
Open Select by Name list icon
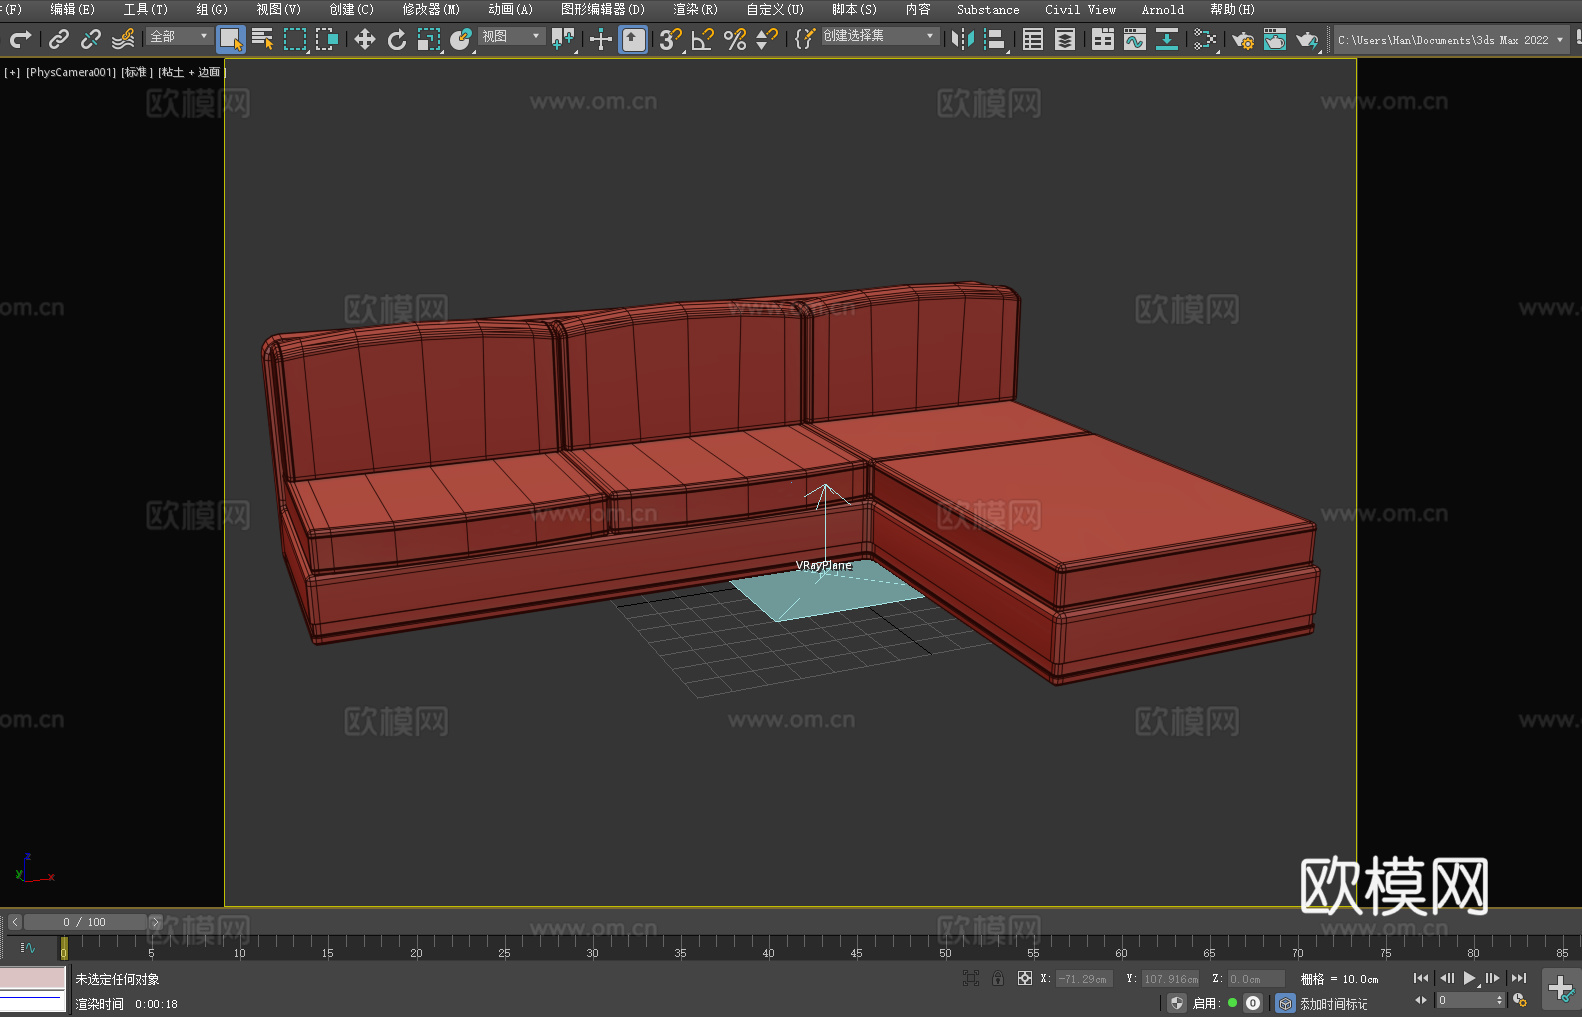point(263,39)
